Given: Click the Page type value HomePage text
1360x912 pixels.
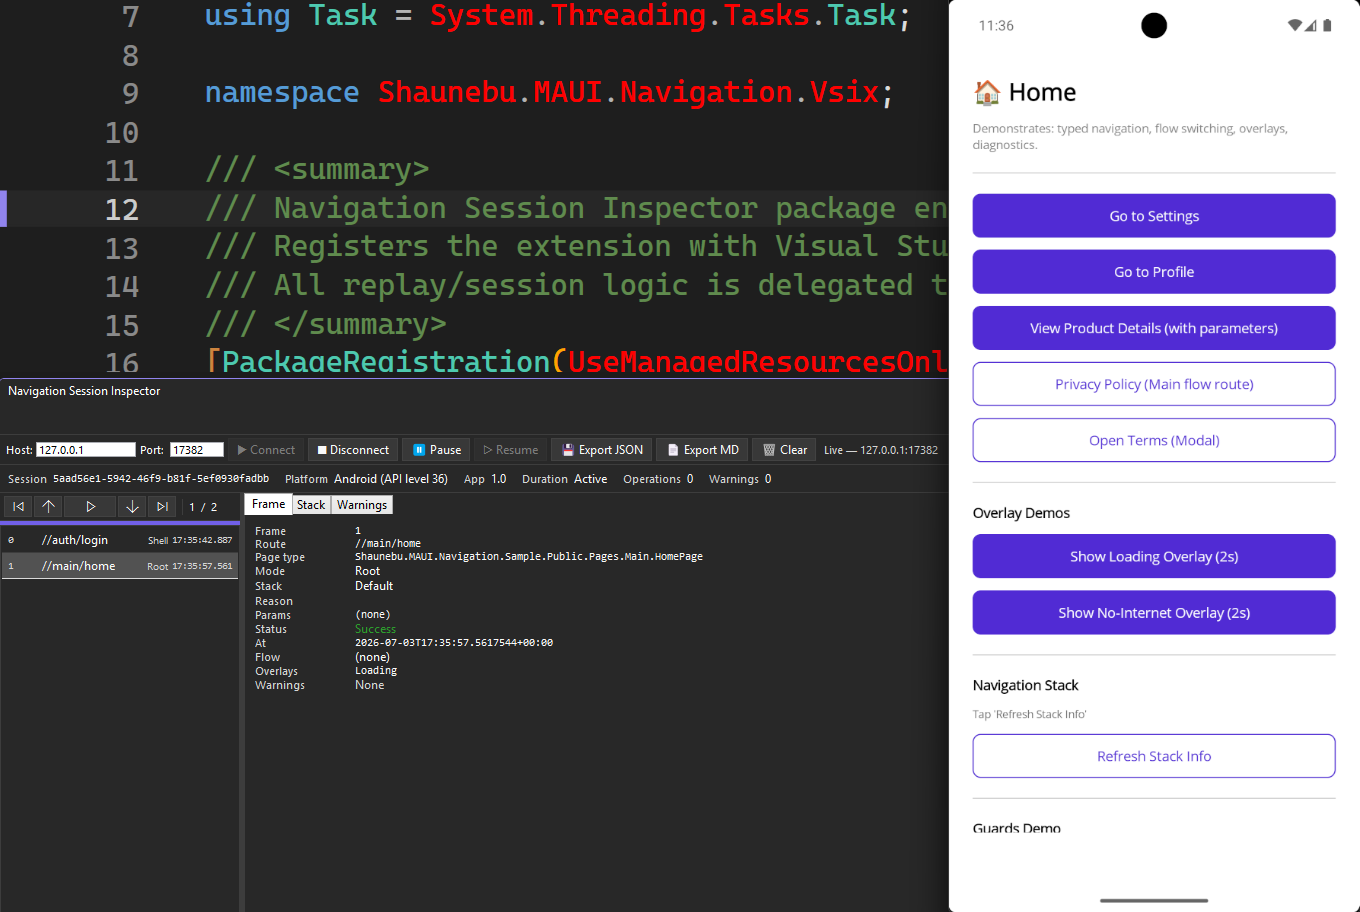Looking at the screenshot, I should coord(529,556).
